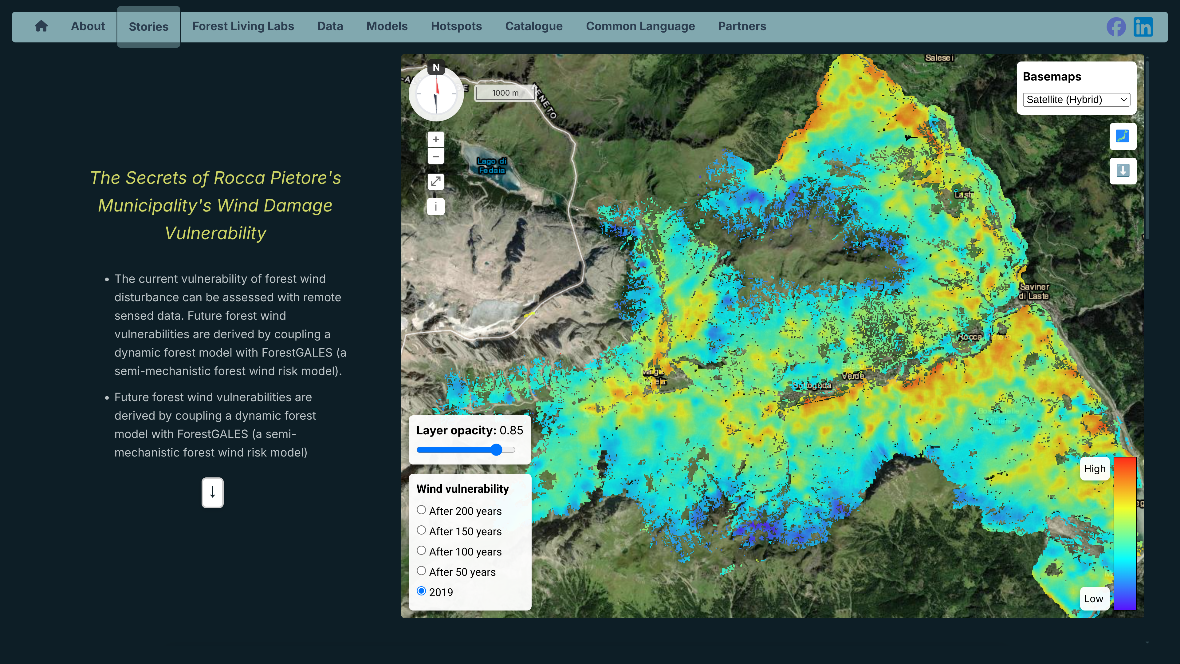Zoom out on the map
Viewport: 1180px width, 664px height.
tap(436, 157)
